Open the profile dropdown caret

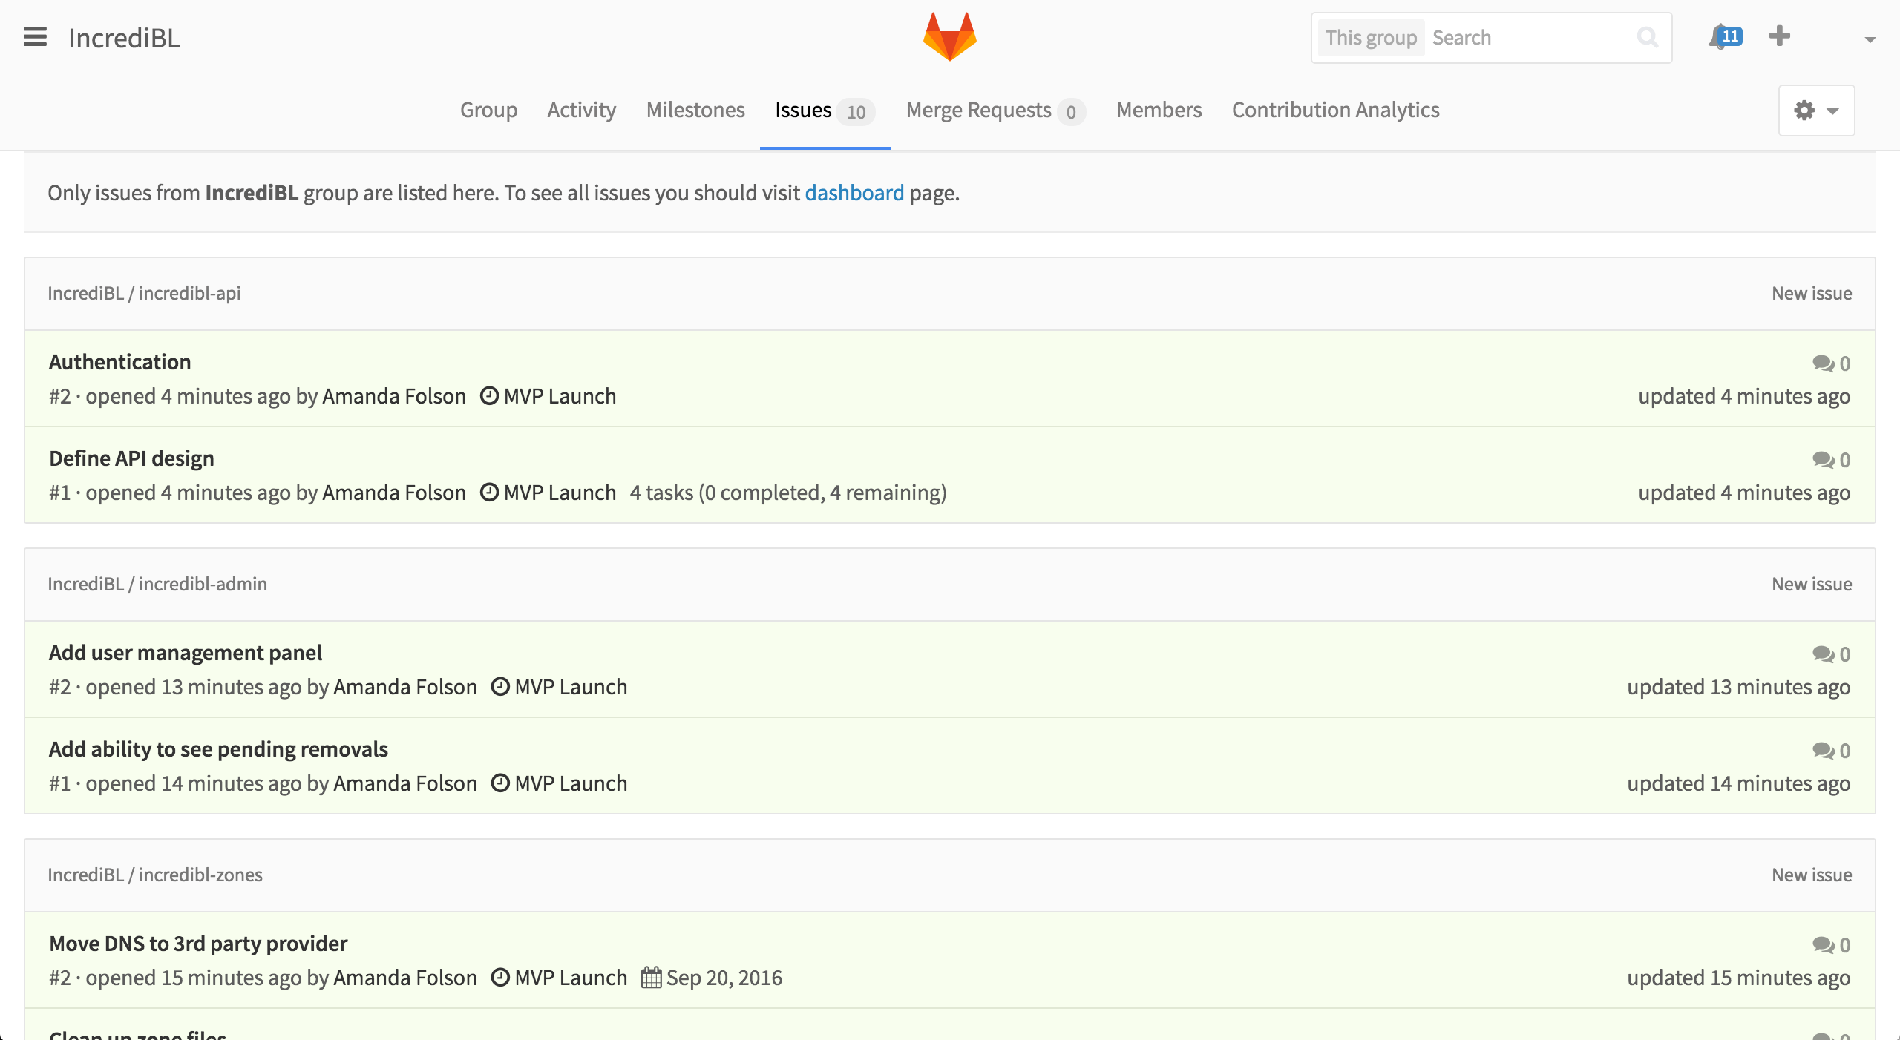(1868, 40)
